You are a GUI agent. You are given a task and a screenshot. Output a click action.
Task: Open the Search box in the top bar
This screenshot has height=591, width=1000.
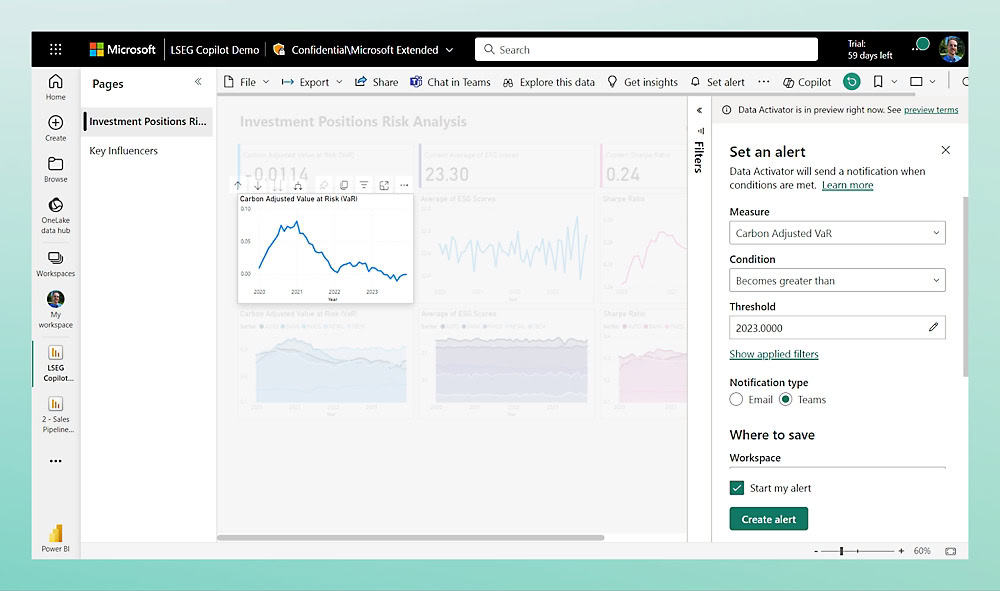(645, 48)
